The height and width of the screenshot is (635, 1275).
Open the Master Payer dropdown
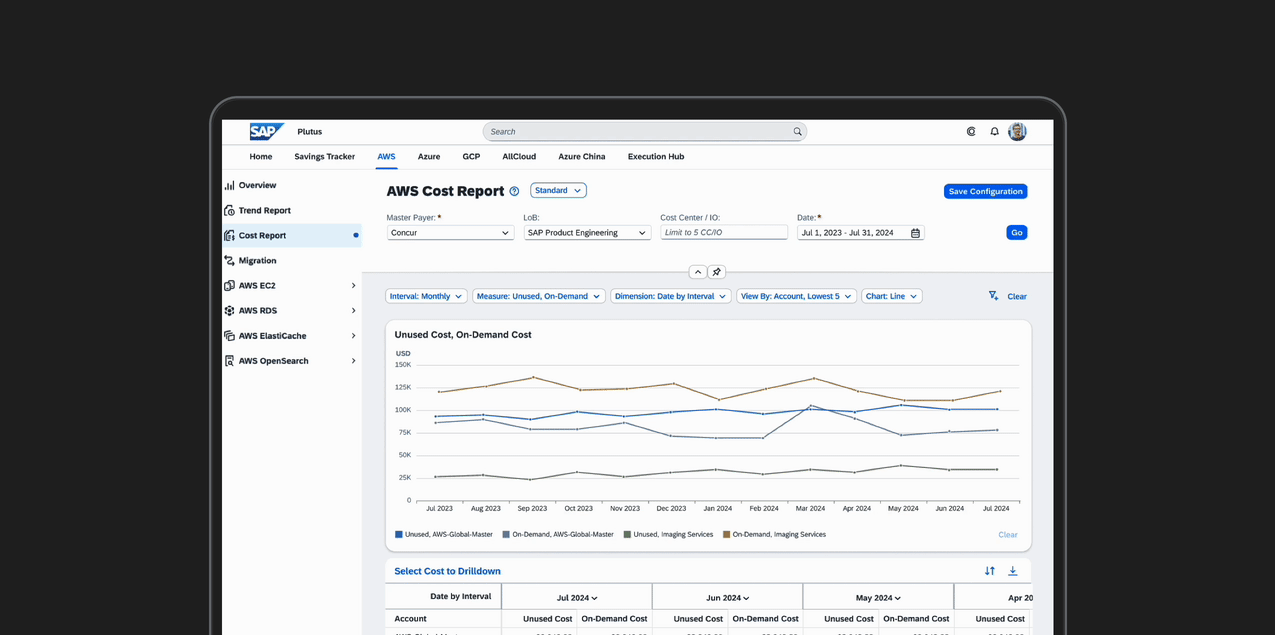click(450, 233)
